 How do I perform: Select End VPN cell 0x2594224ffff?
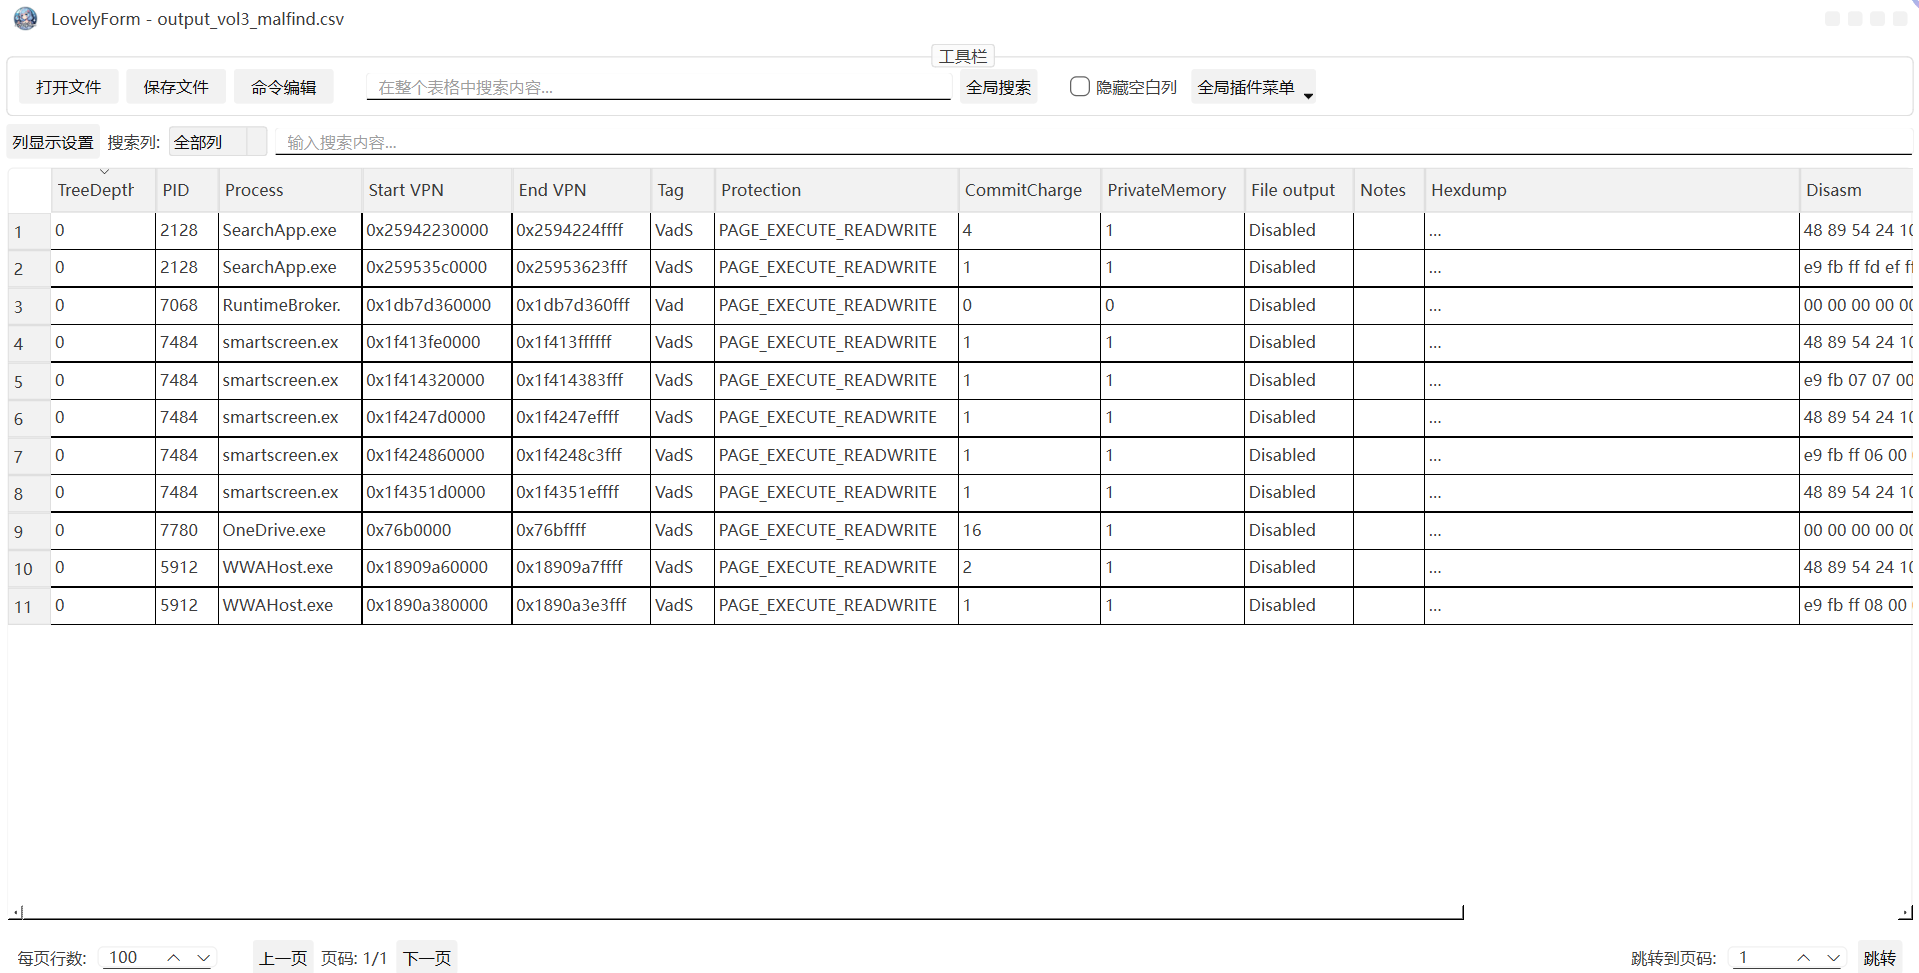click(x=581, y=230)
